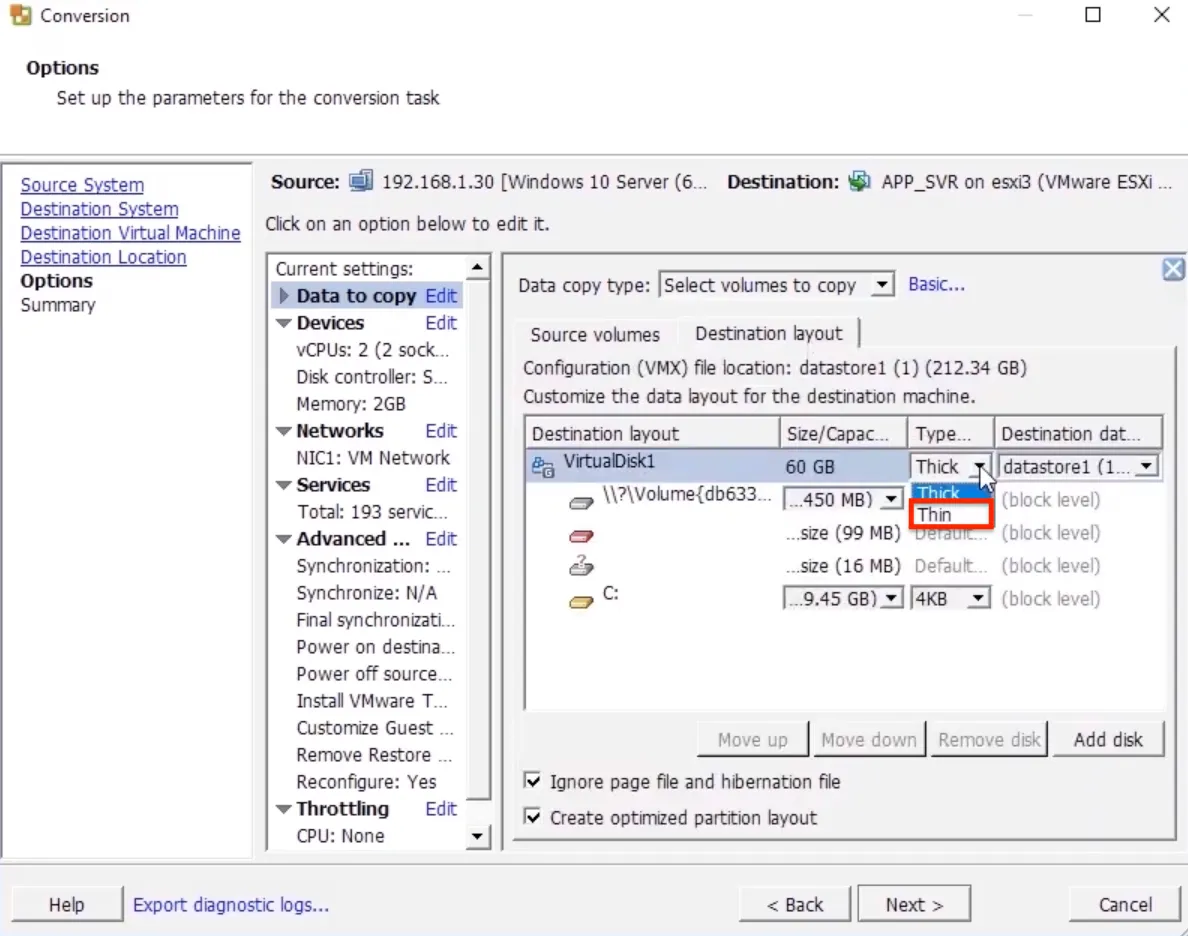Switch to the Source volumes tab
The height and width of the screenshot is (936, 1188).
595,335
